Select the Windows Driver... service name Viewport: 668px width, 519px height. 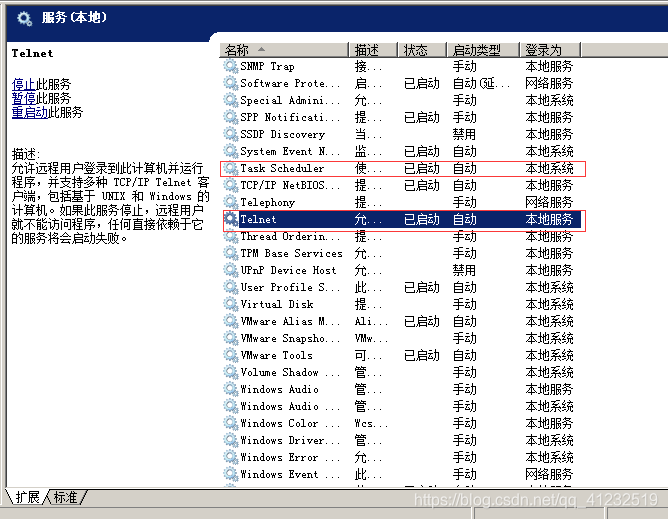290,441
